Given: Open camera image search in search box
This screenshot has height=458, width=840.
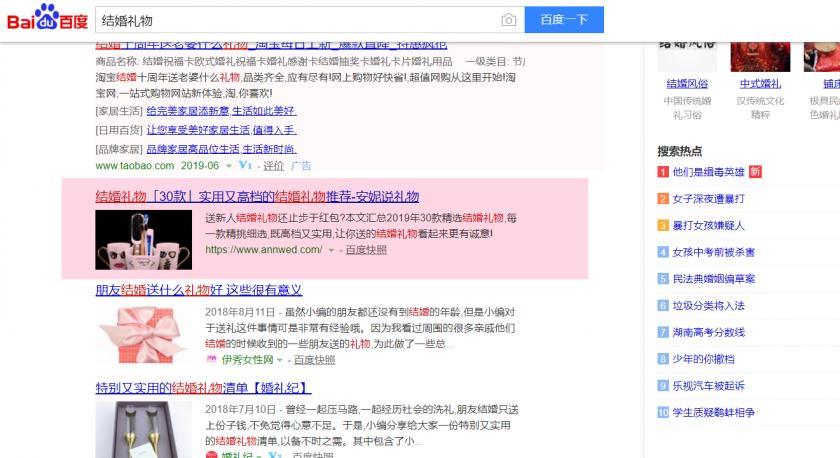Looking at the screenshot, I should pyautogui.click(x=509, y=20).
